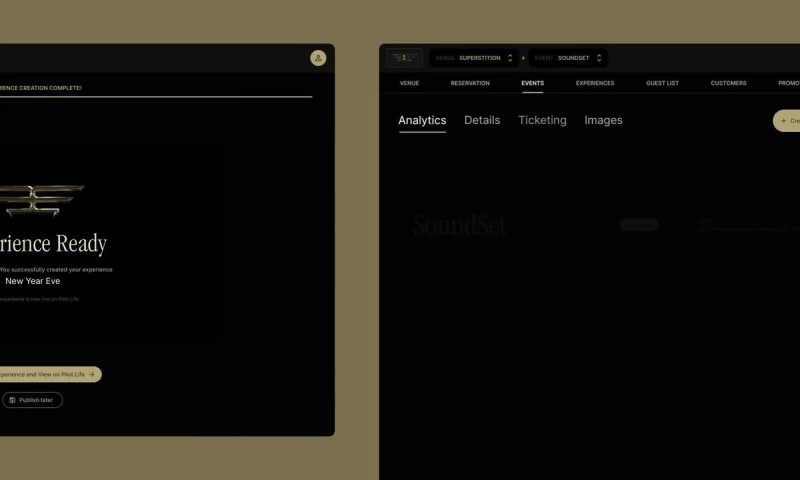The width and height of the screenshot is (800, 480).
Task: Switch to the Ticketing sub-tab
Action: coord(542,120)
